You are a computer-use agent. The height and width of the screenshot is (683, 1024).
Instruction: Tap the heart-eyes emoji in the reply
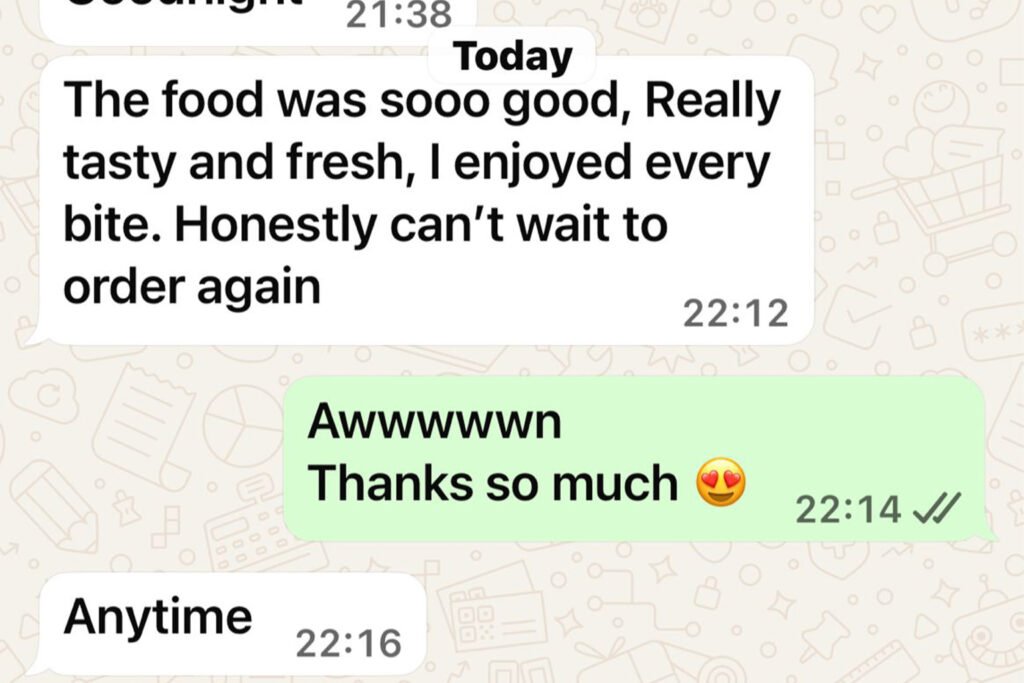721,482
